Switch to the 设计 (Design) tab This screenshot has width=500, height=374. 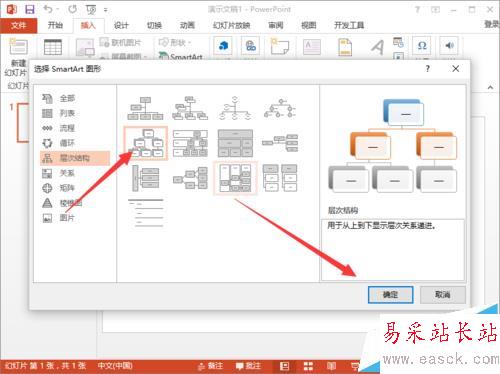(121, 25)
